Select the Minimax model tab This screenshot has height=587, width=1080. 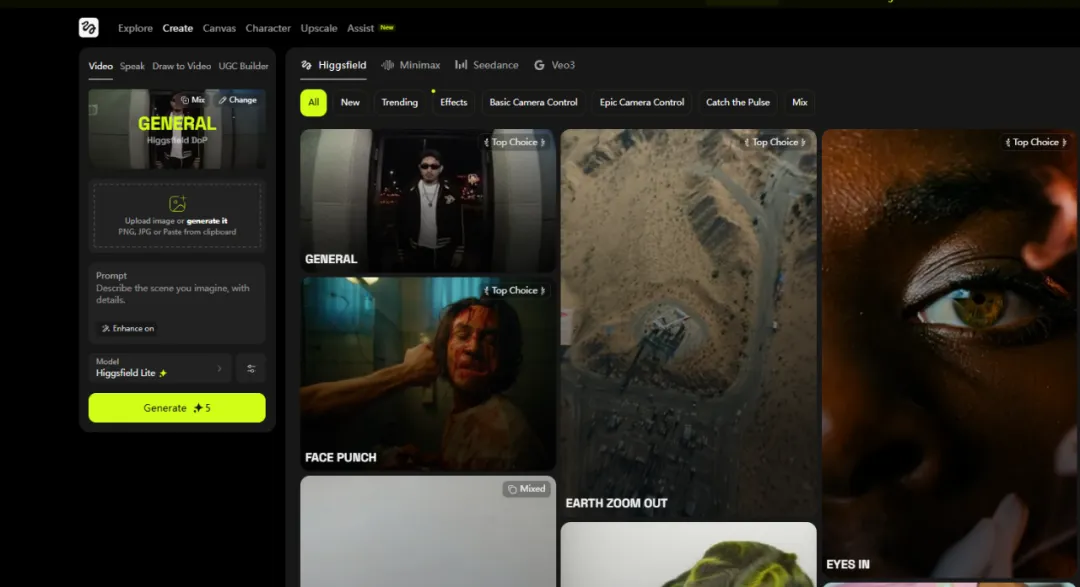tap(410, 65)
